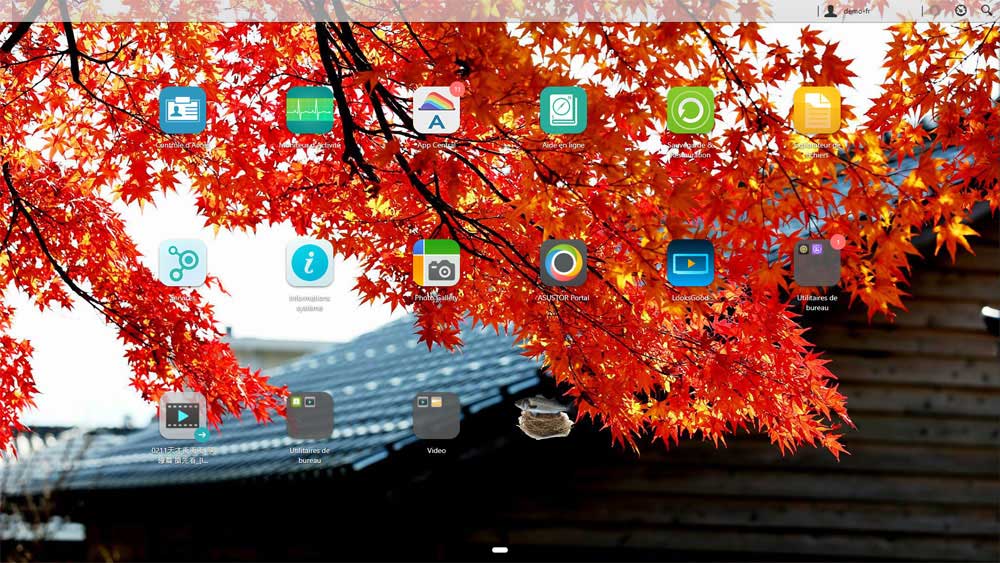Click the bird nest desktop icon

point(544,418)
